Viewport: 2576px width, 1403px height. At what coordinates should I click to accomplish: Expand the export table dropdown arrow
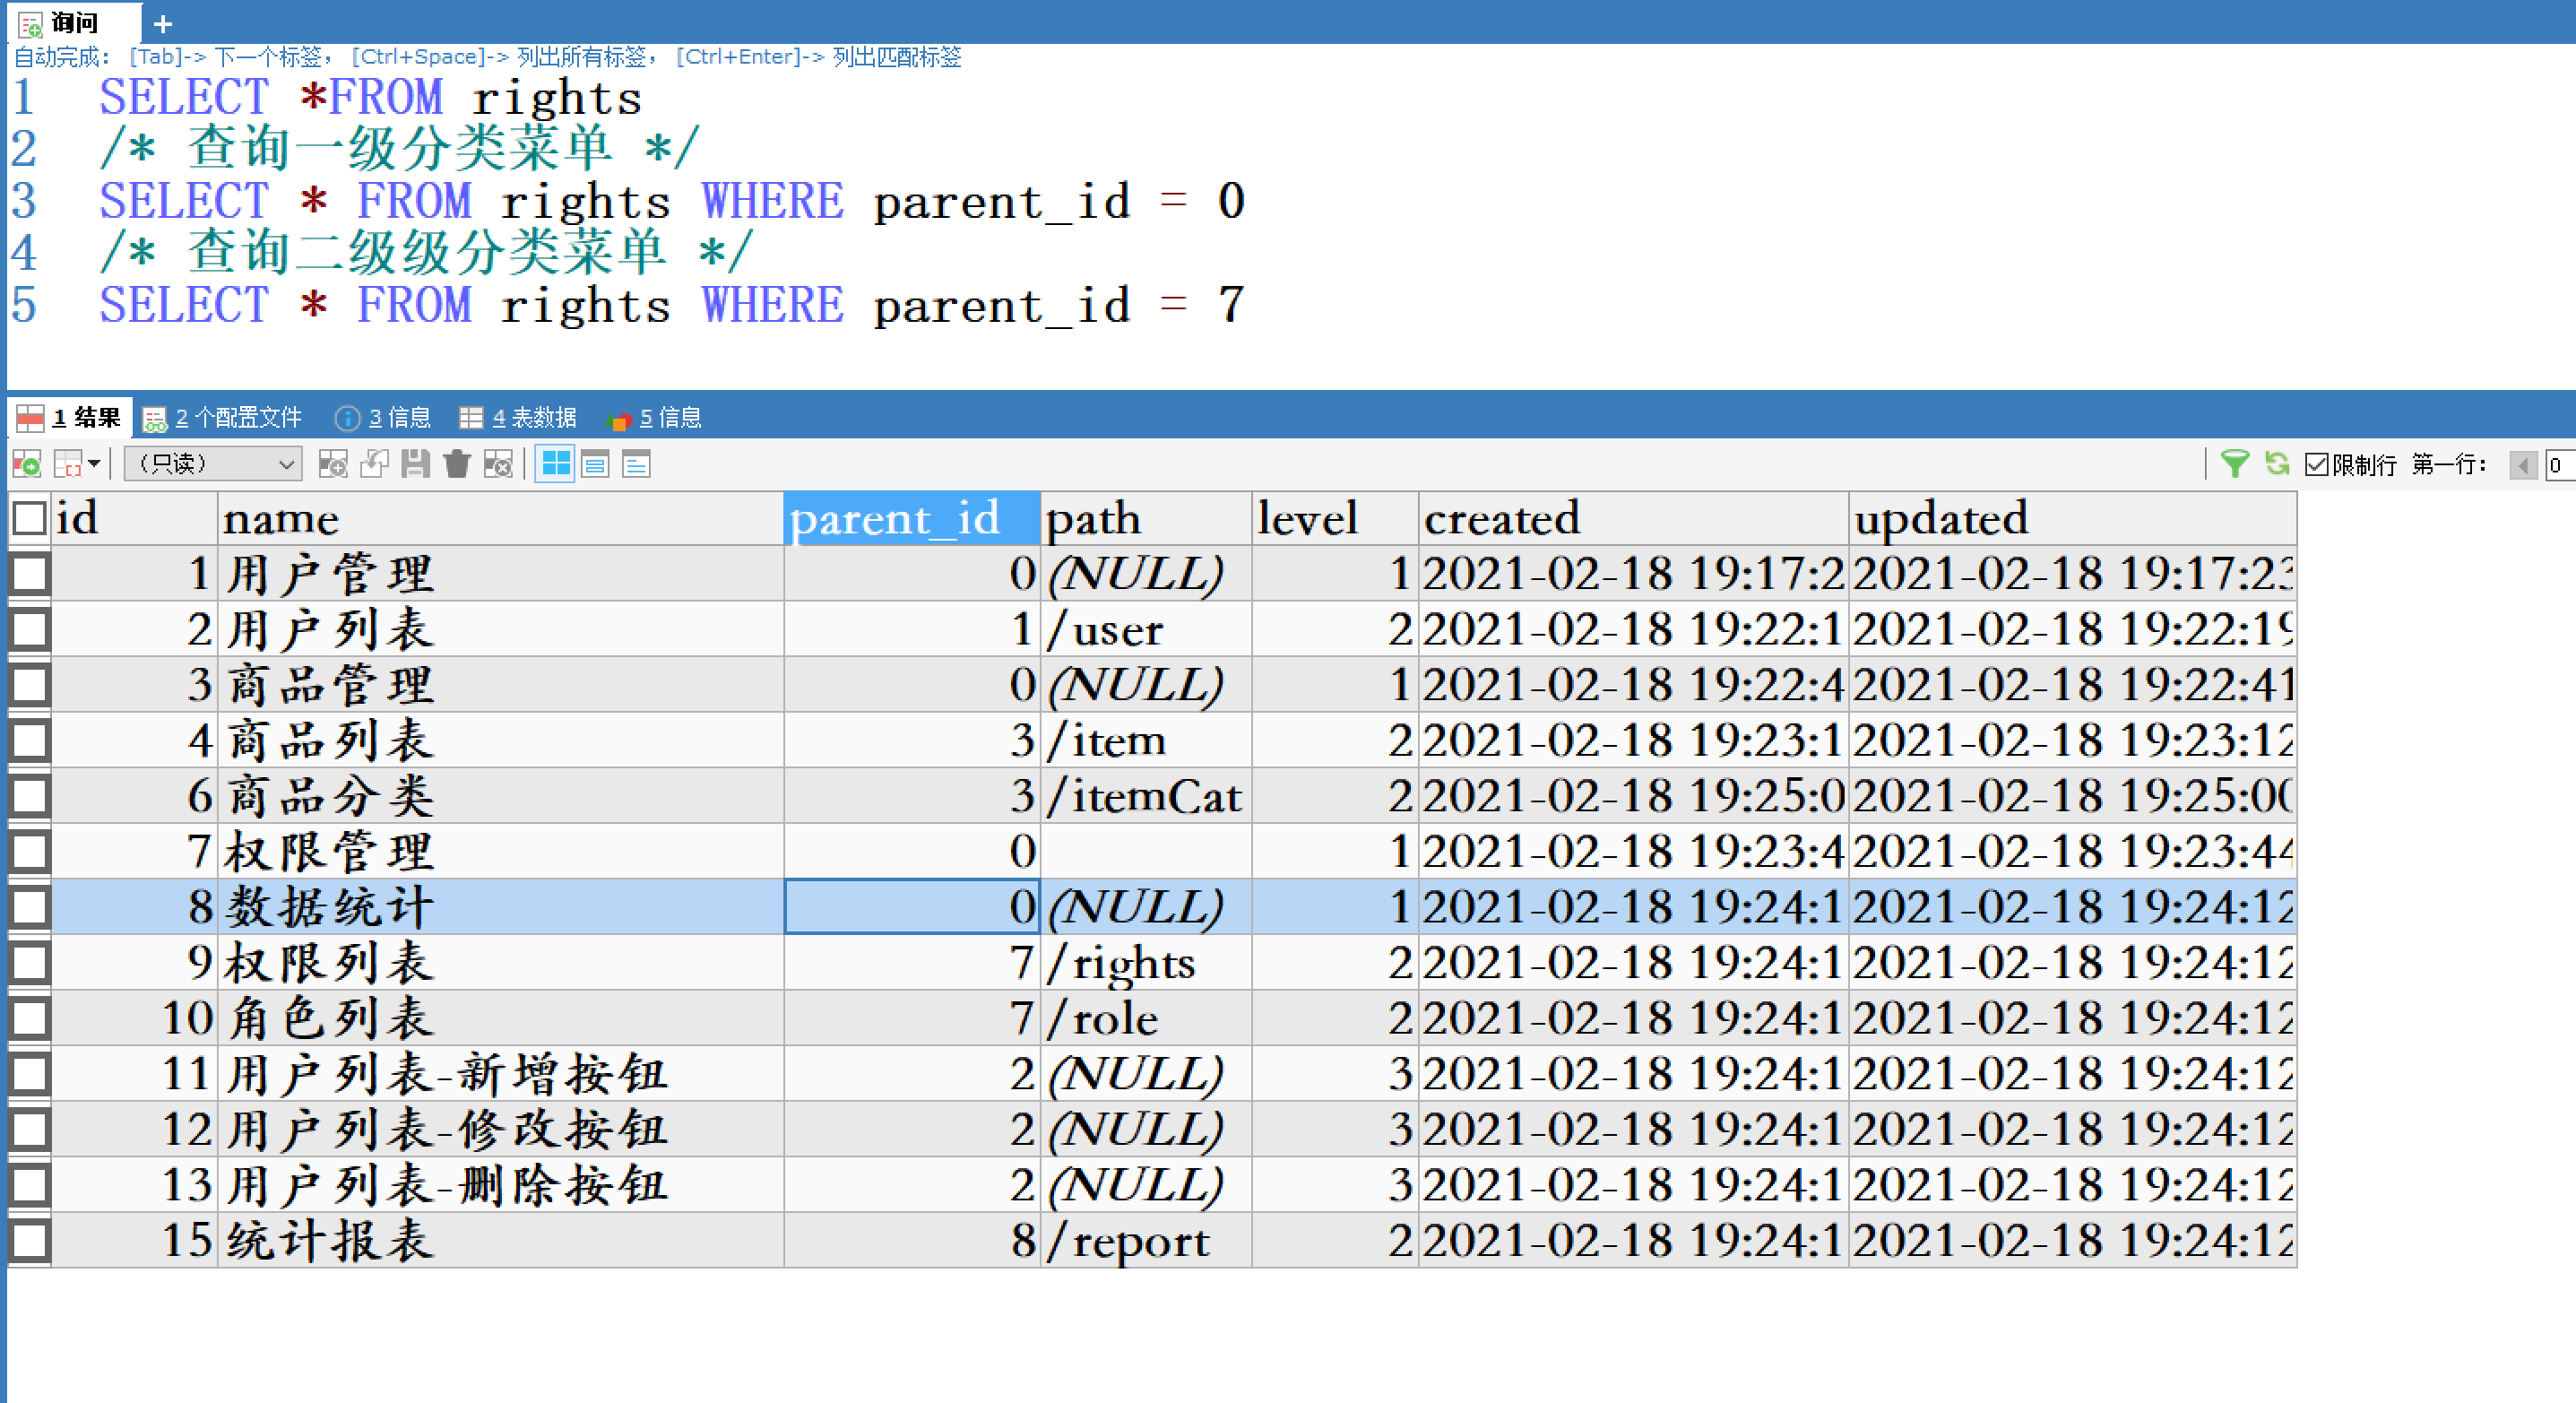[94, 464]
